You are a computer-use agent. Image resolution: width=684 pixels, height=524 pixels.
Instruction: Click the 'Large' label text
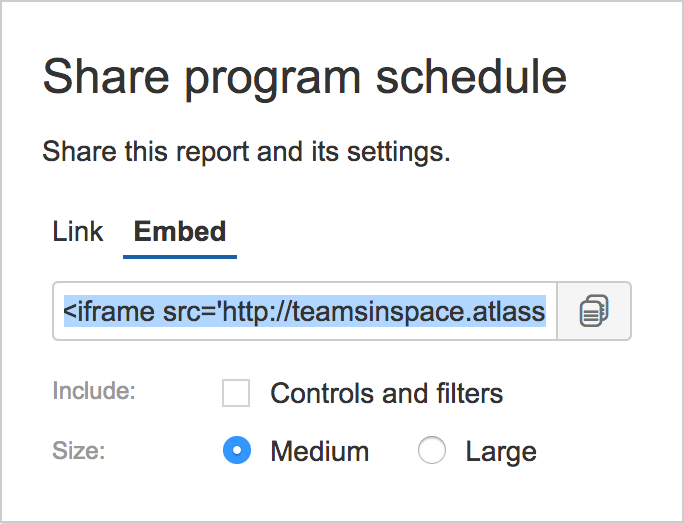coord(501,452)
